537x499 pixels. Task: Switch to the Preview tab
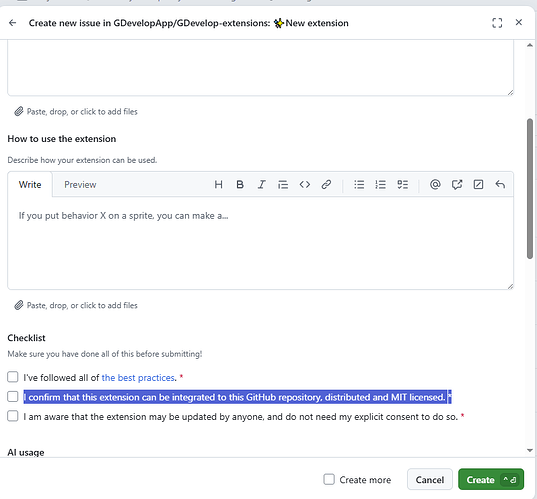(x=80, y=185)
